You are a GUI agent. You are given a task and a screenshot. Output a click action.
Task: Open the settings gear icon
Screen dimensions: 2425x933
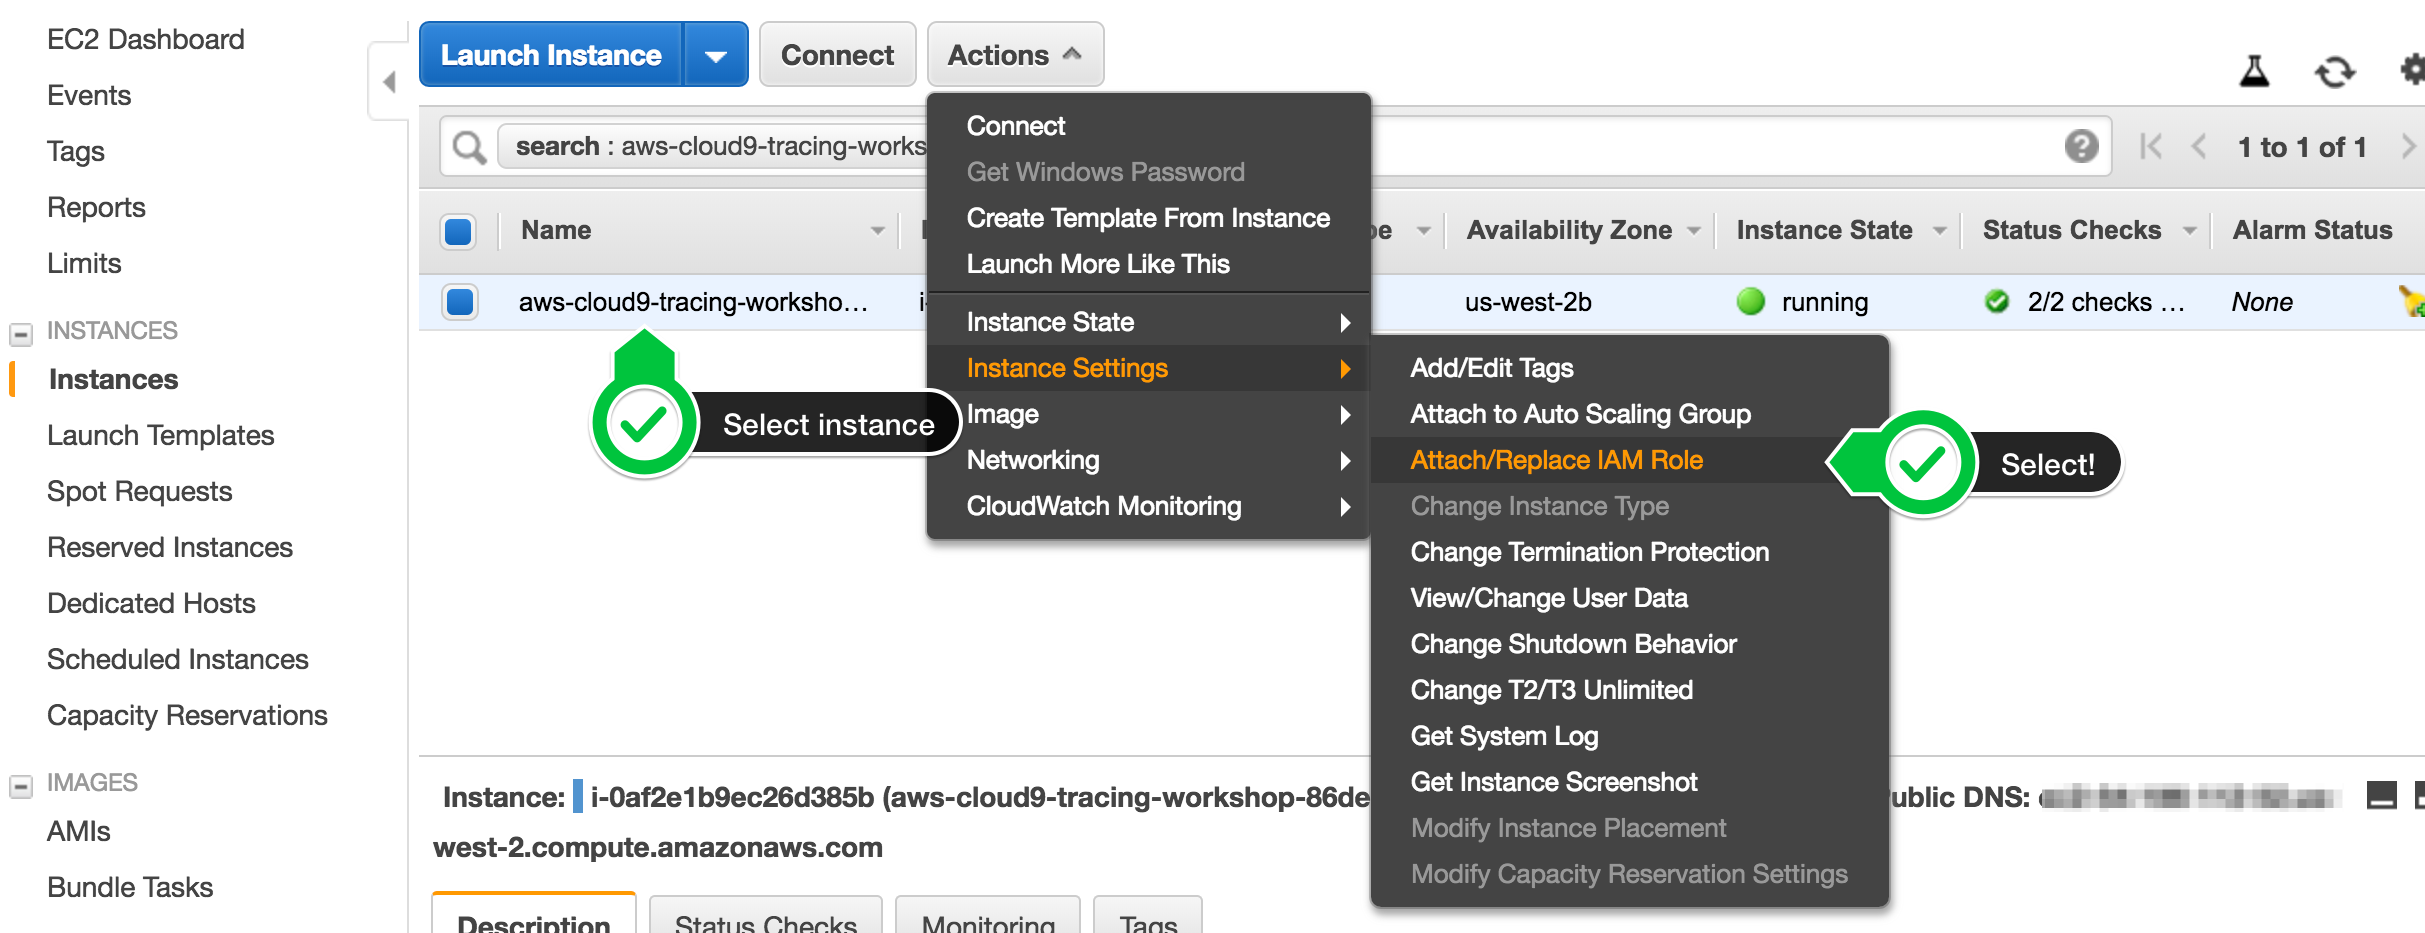click(2413, 70)
